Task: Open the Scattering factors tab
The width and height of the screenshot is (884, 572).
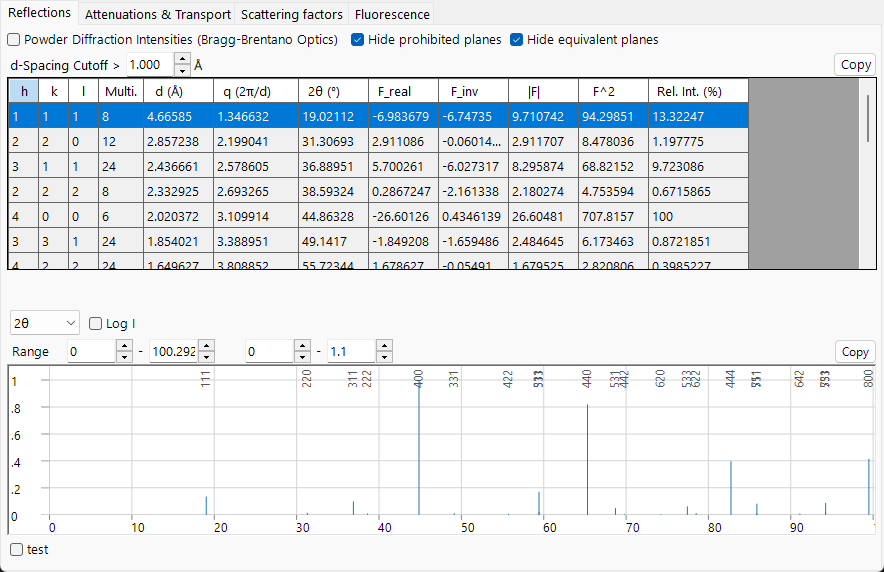Action: tap(291, 15)
